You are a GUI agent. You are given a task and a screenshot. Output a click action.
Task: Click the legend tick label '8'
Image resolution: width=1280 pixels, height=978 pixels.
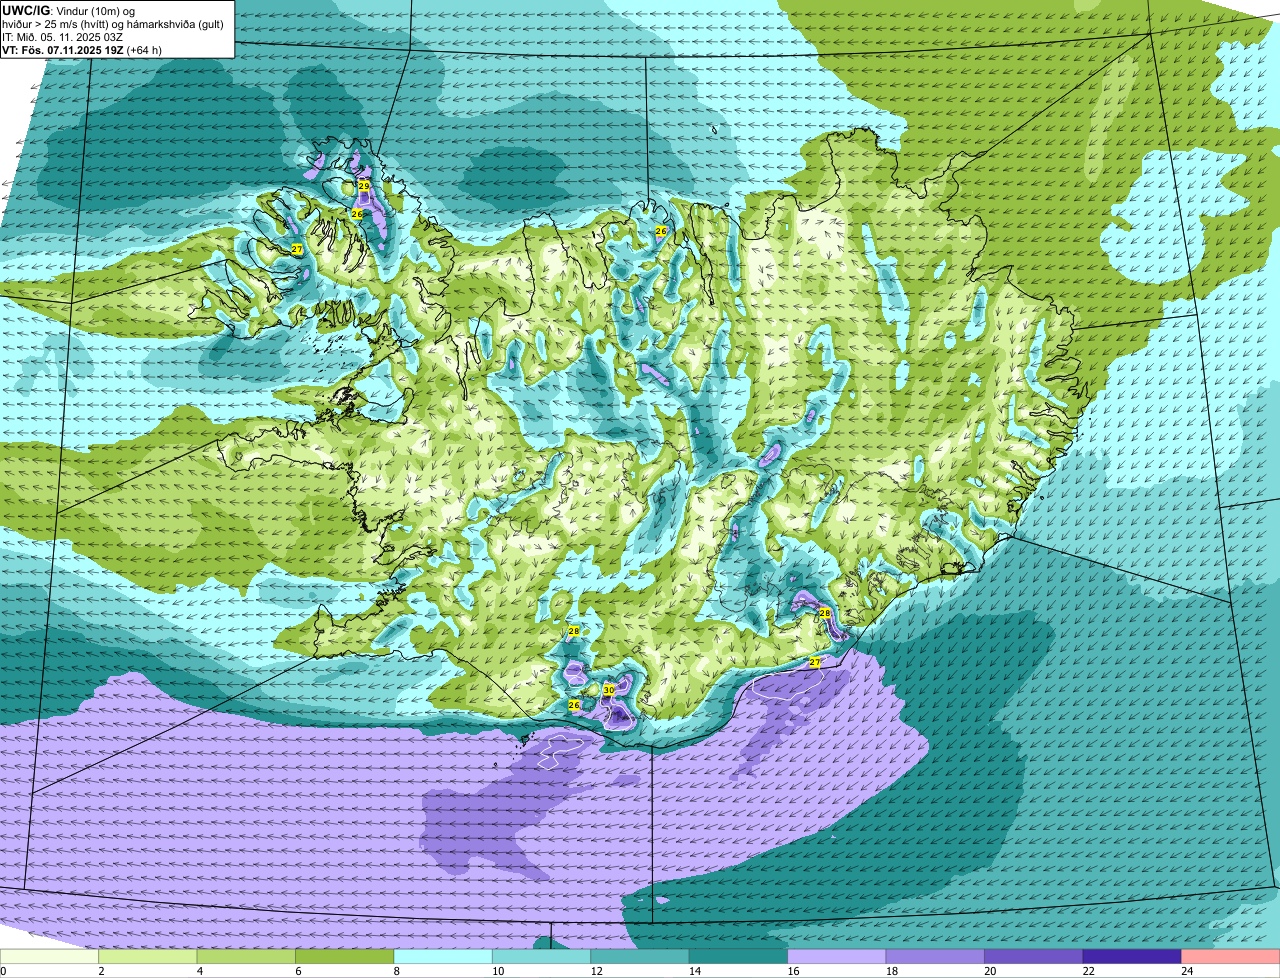(x=397, y=971)
